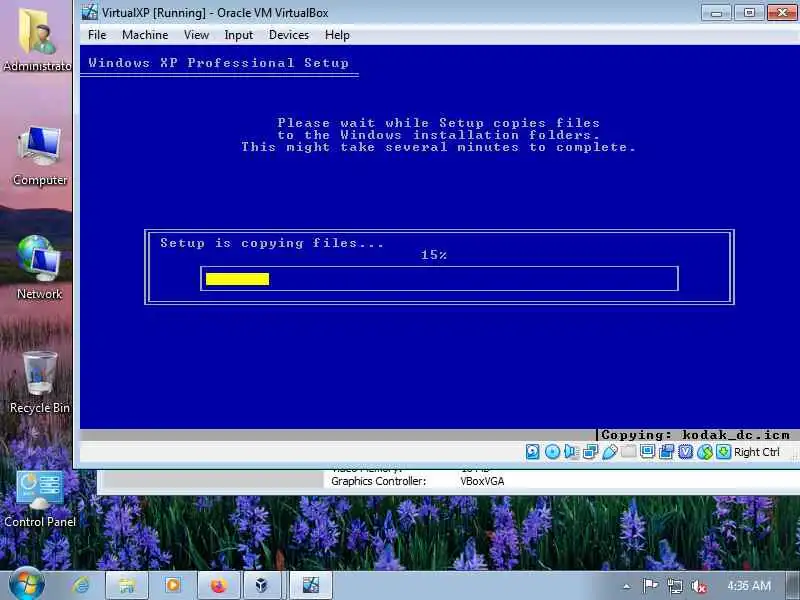Open the Help menu
This screenshot has width=800, height=600.
(x=337, y=35)
